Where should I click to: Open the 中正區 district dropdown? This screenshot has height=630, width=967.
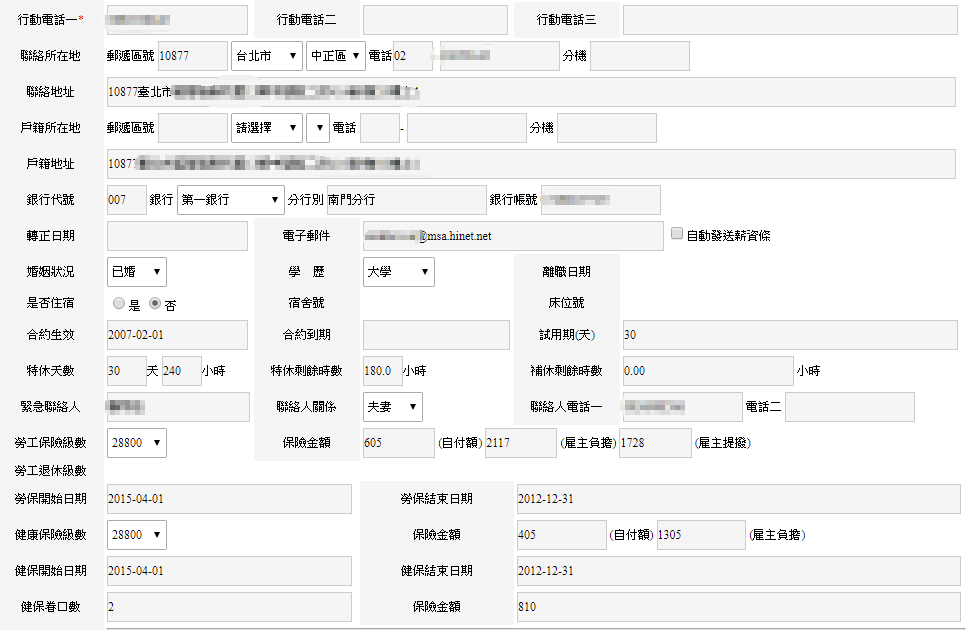coord(335,56)
